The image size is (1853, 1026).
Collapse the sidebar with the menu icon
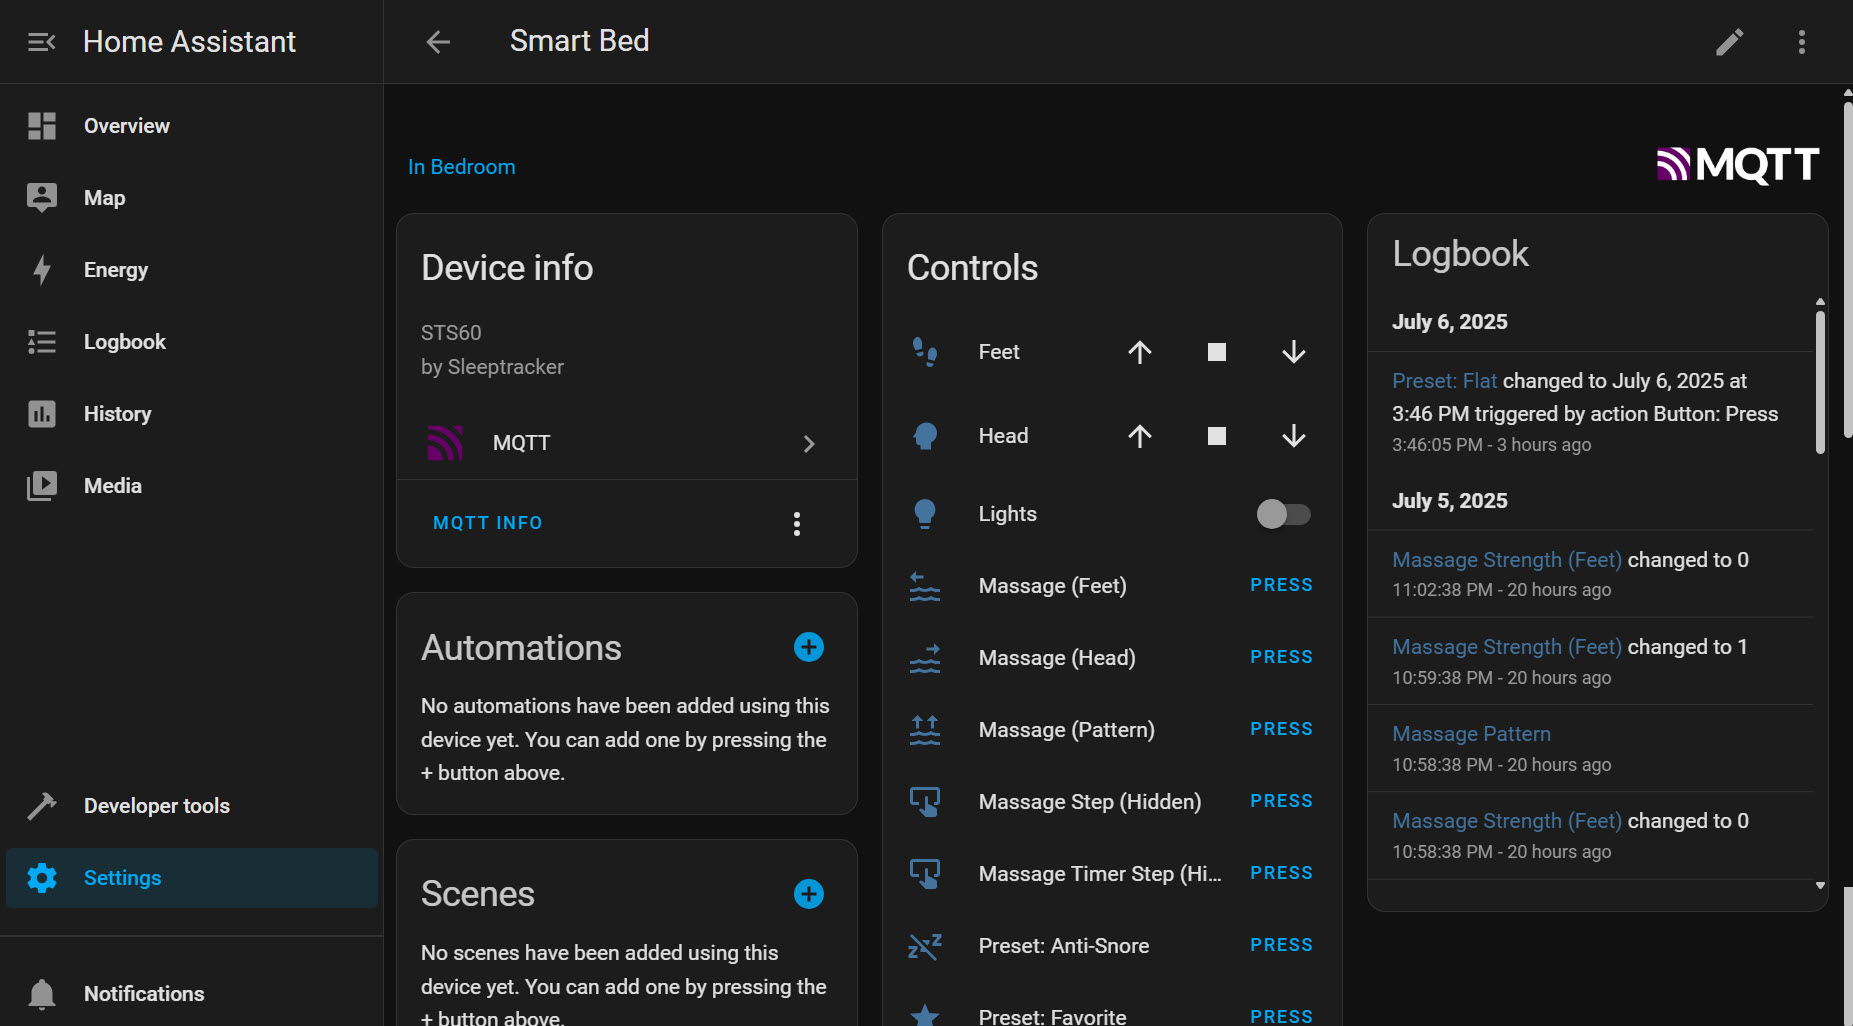[x=41, y=42]
